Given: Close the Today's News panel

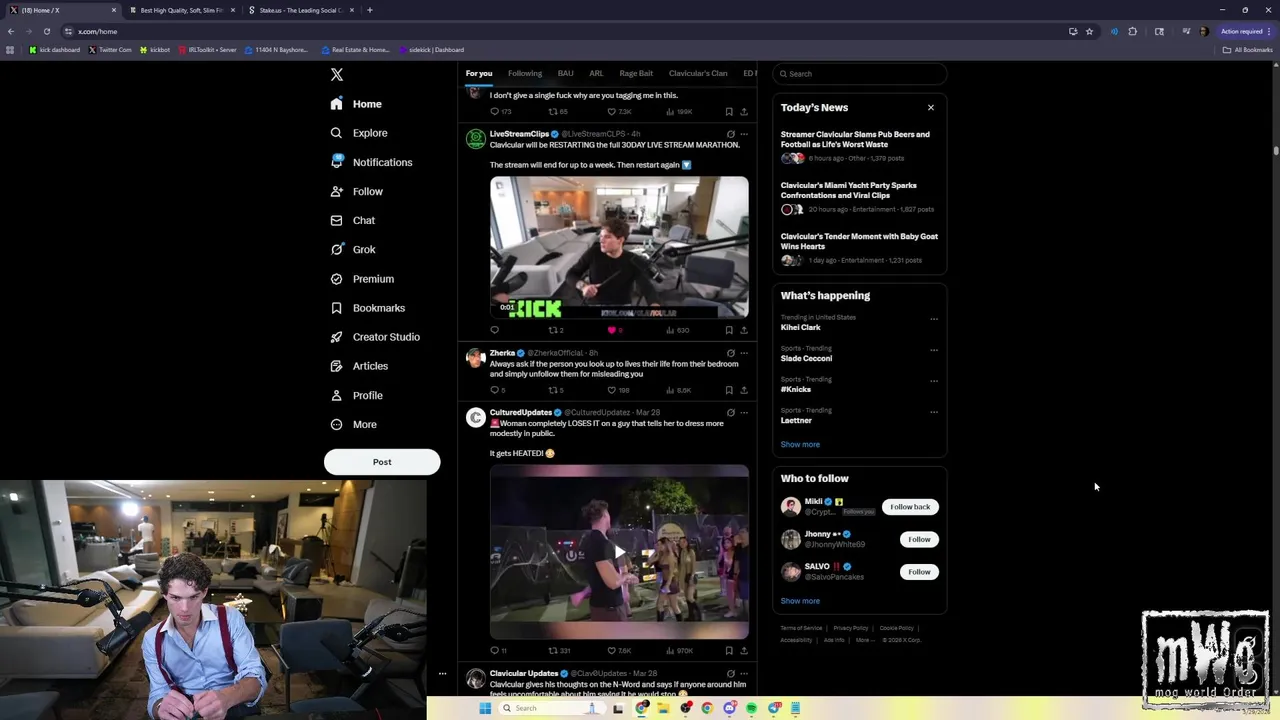Looking at the screenshot, I should [x=931, y=108].
